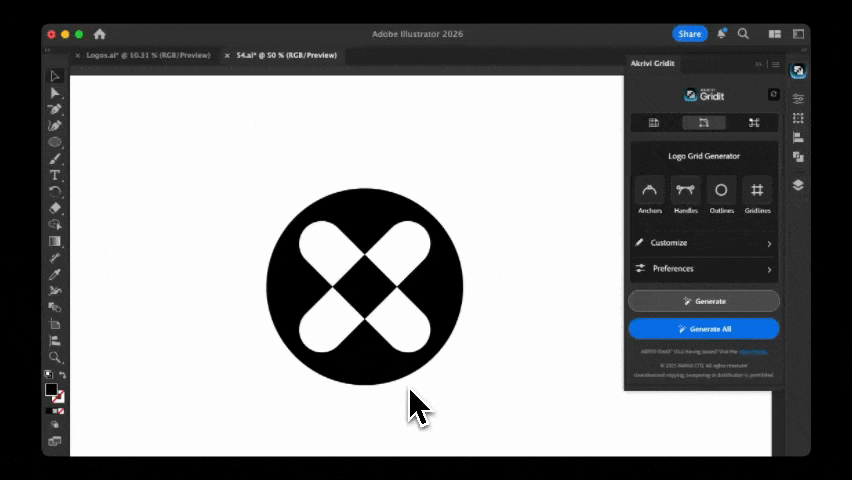This screenshot has width=852, height=480.
Task: Select the Shape Builder tool
Action: click(55, 225)
